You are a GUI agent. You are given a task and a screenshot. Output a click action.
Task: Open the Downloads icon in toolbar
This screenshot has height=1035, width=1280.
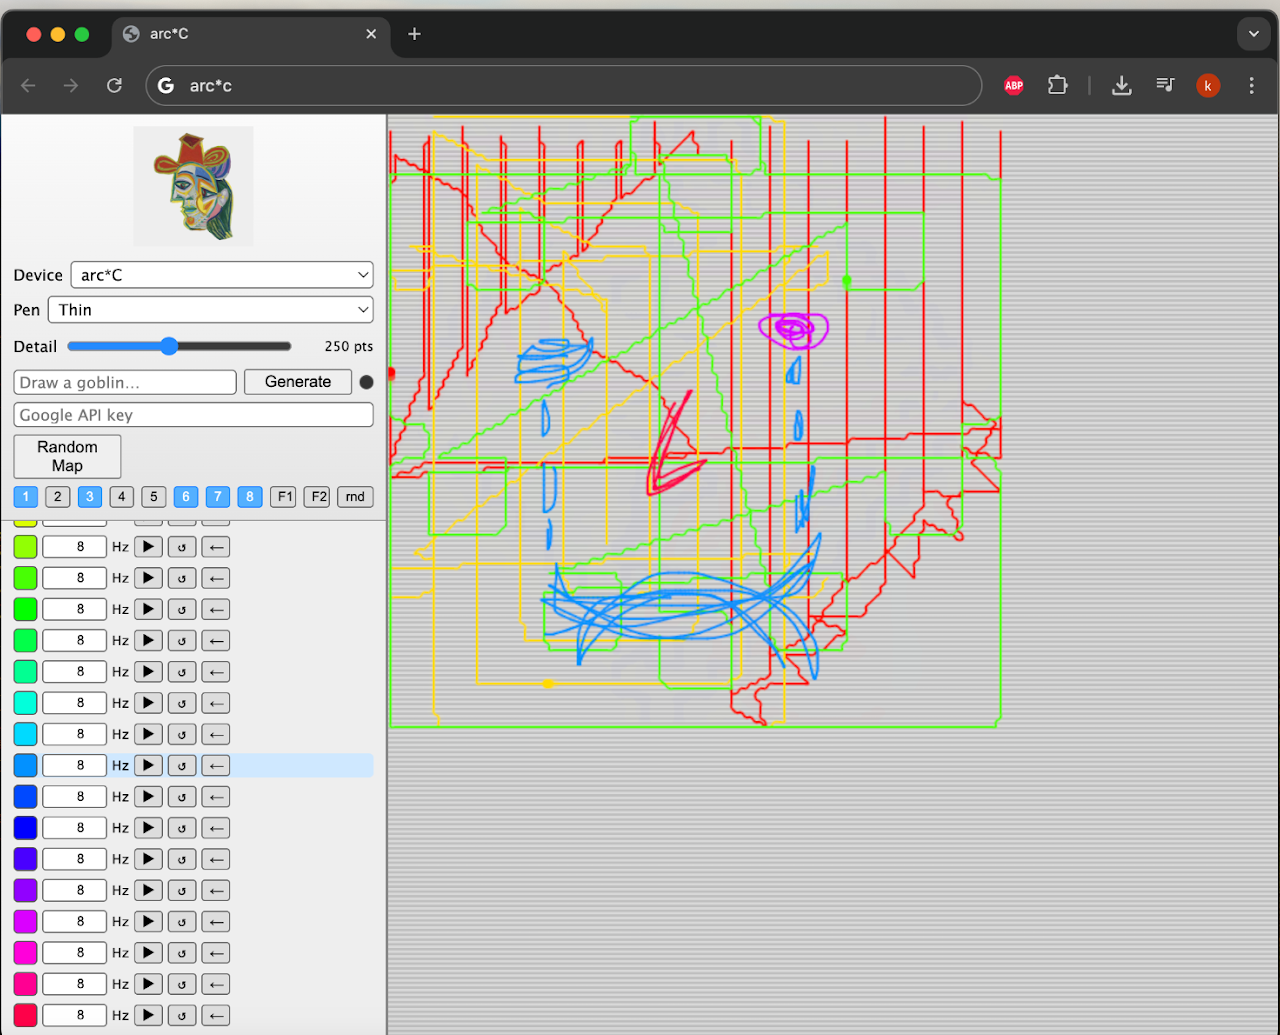[x=1121, y=86]
